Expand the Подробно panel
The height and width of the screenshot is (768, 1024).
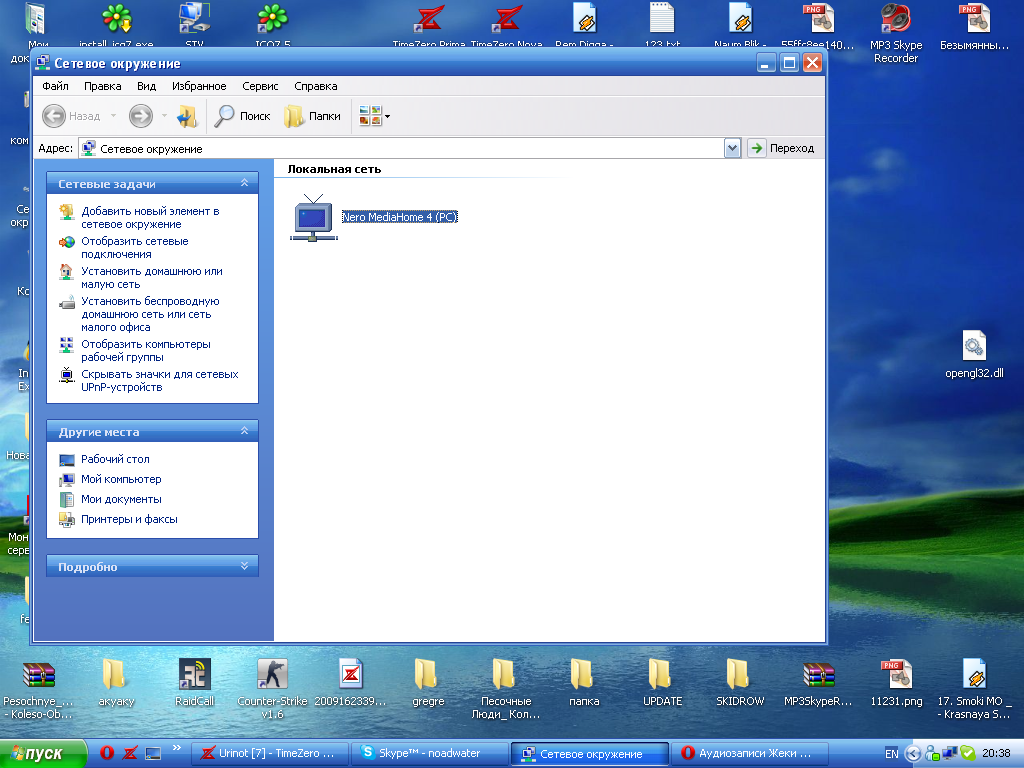(x=244, y=567)
